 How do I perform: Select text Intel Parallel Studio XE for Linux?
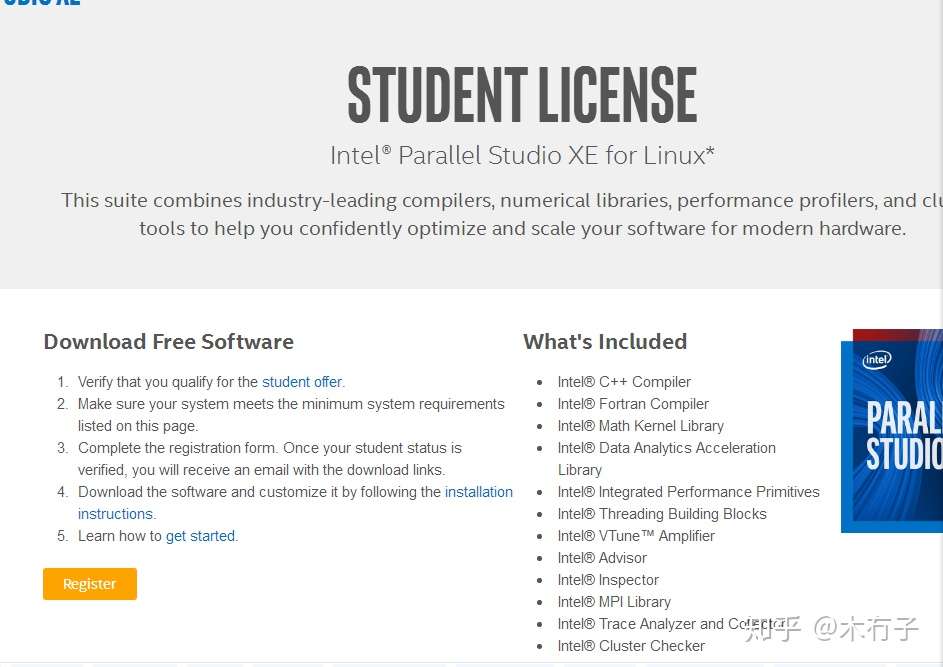(x=522, y=155)
